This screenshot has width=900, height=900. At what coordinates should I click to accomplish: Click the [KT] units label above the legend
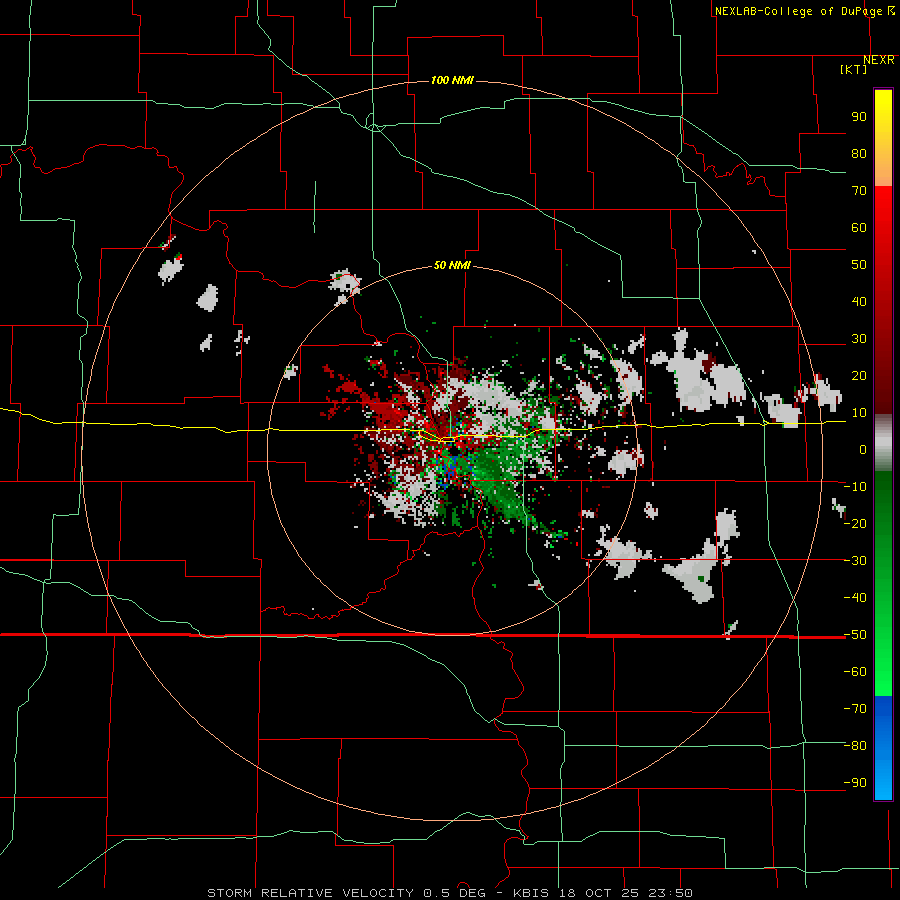coord(854,69)
